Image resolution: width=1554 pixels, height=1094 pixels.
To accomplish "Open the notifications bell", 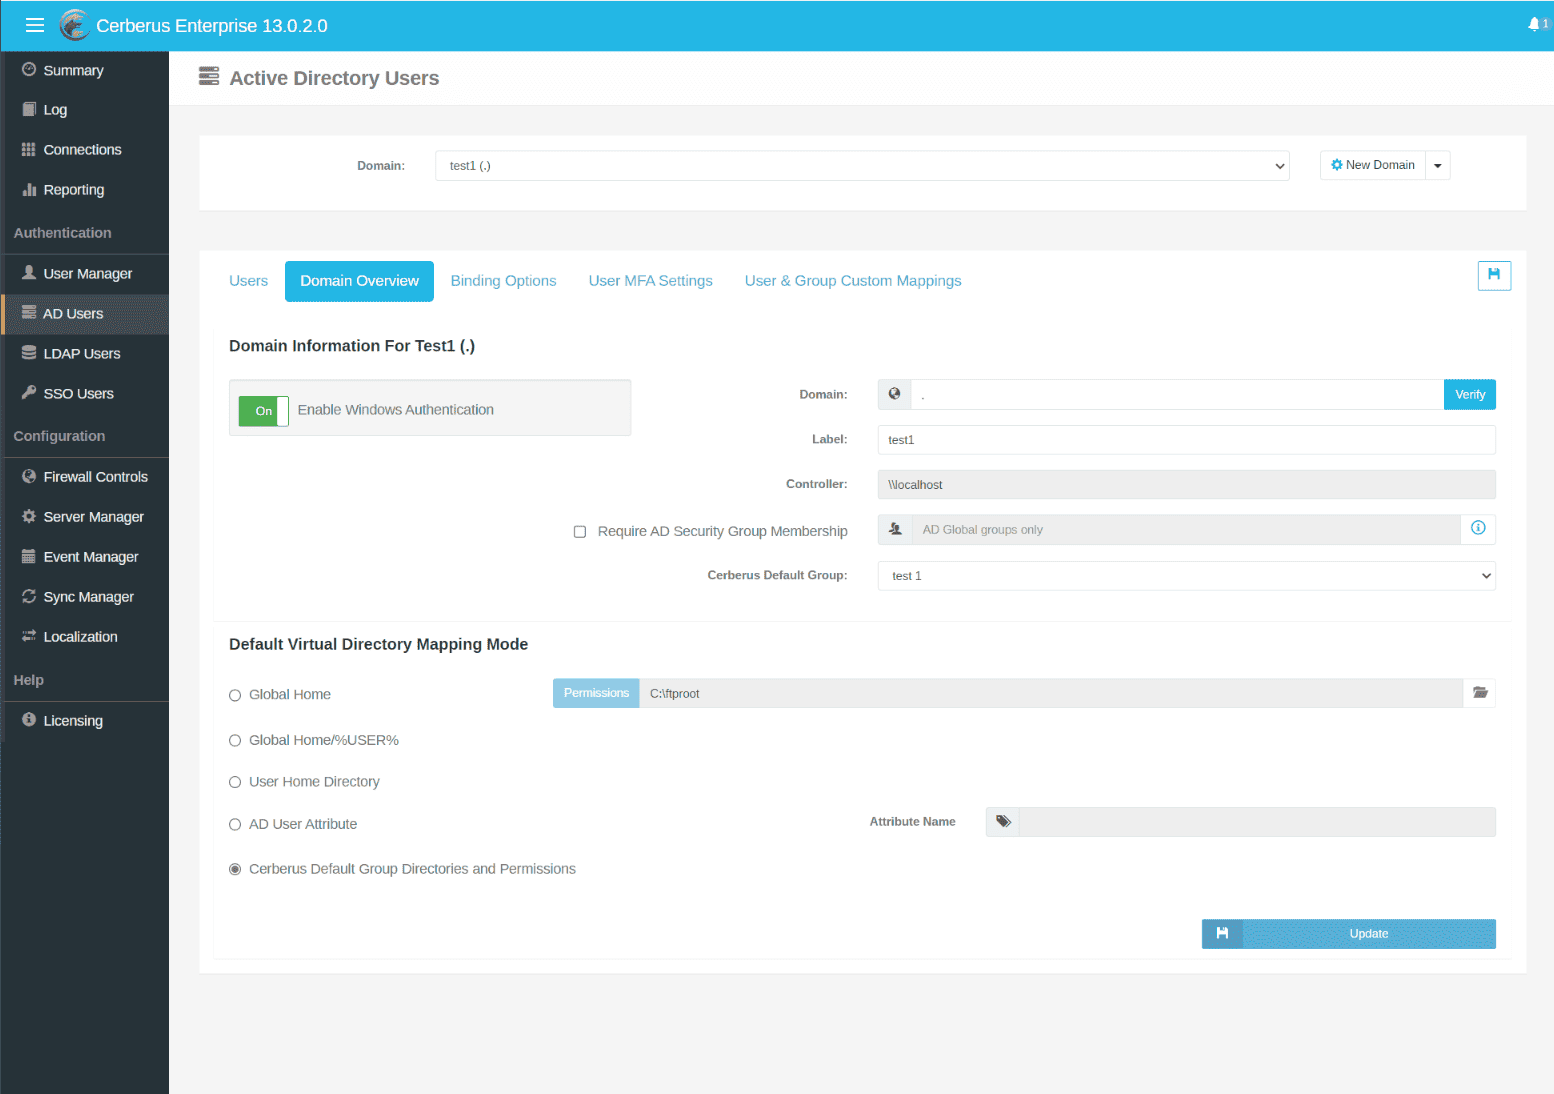I will [x=1534, y=24].
